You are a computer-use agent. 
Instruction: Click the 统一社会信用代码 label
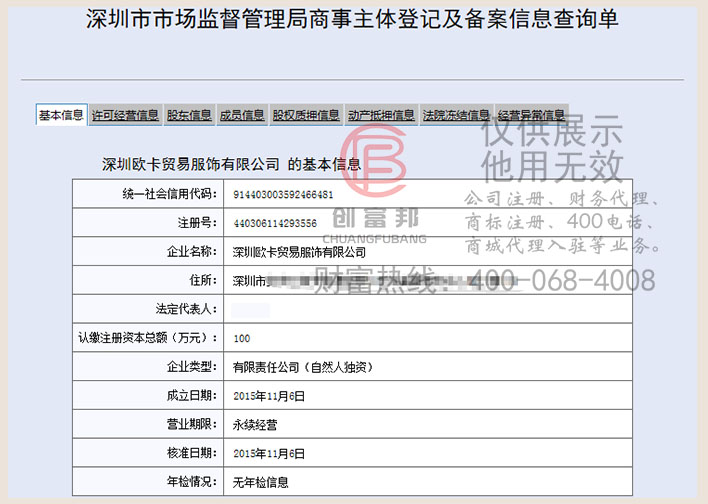tap(170, 194)
